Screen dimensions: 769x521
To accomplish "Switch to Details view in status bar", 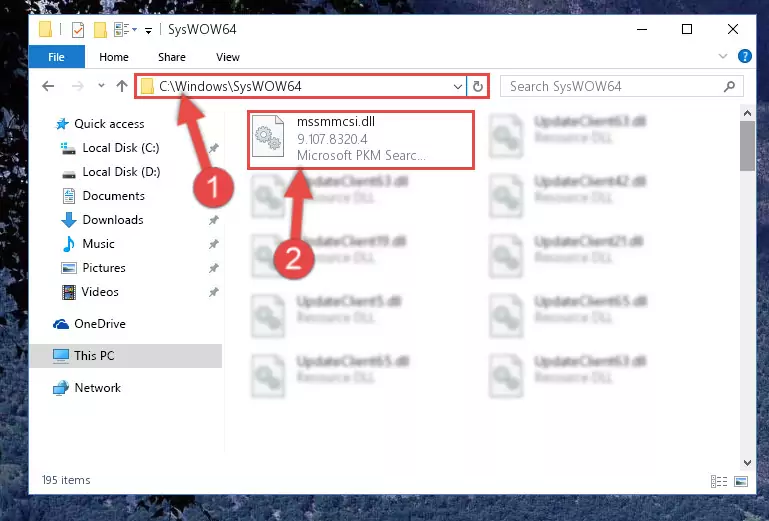I will [x=719, y=481].
